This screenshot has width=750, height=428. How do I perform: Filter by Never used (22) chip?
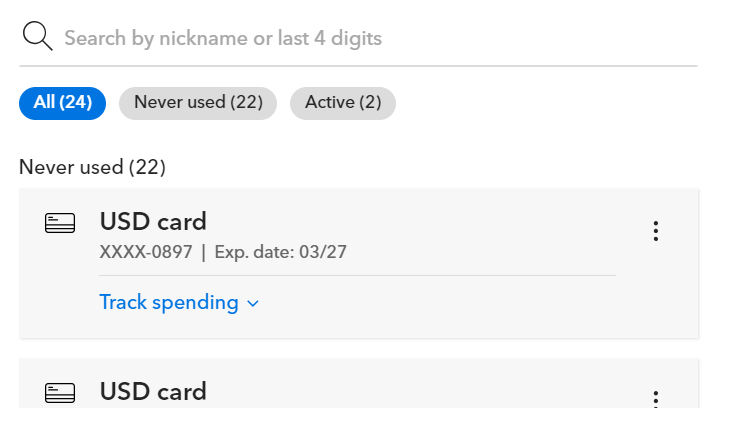198,103
